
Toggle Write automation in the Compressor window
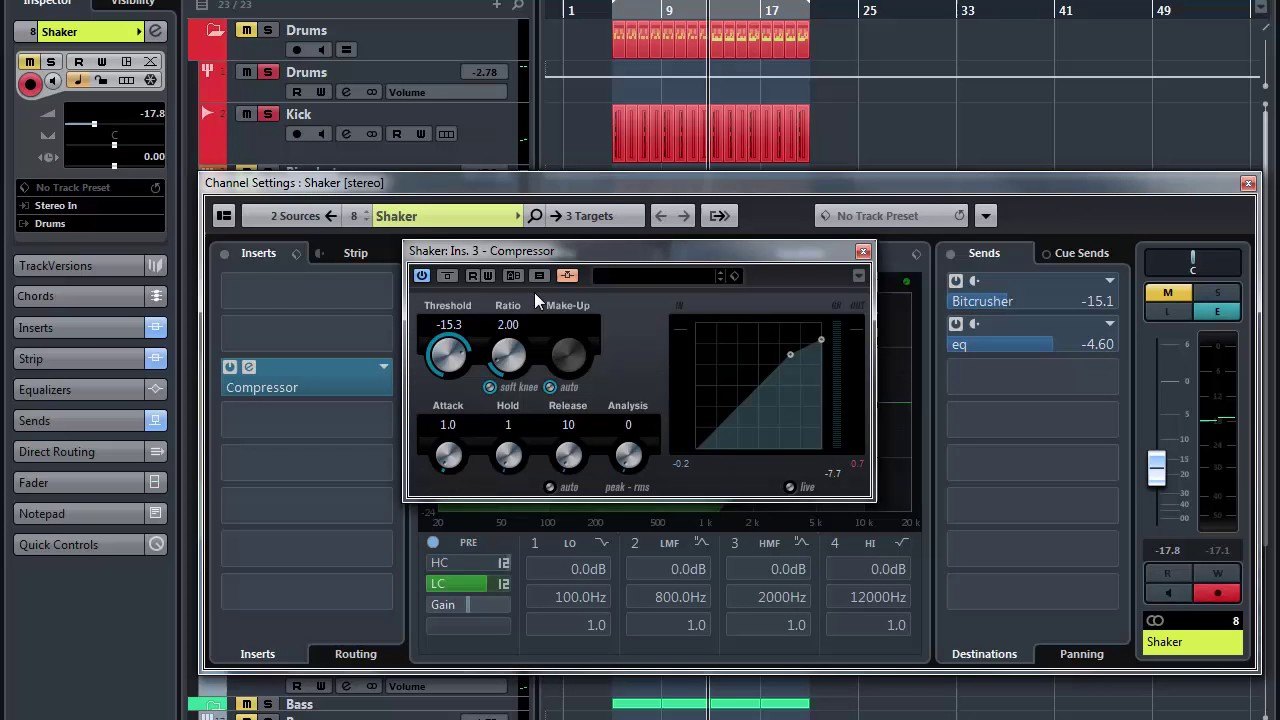[487, 276]
